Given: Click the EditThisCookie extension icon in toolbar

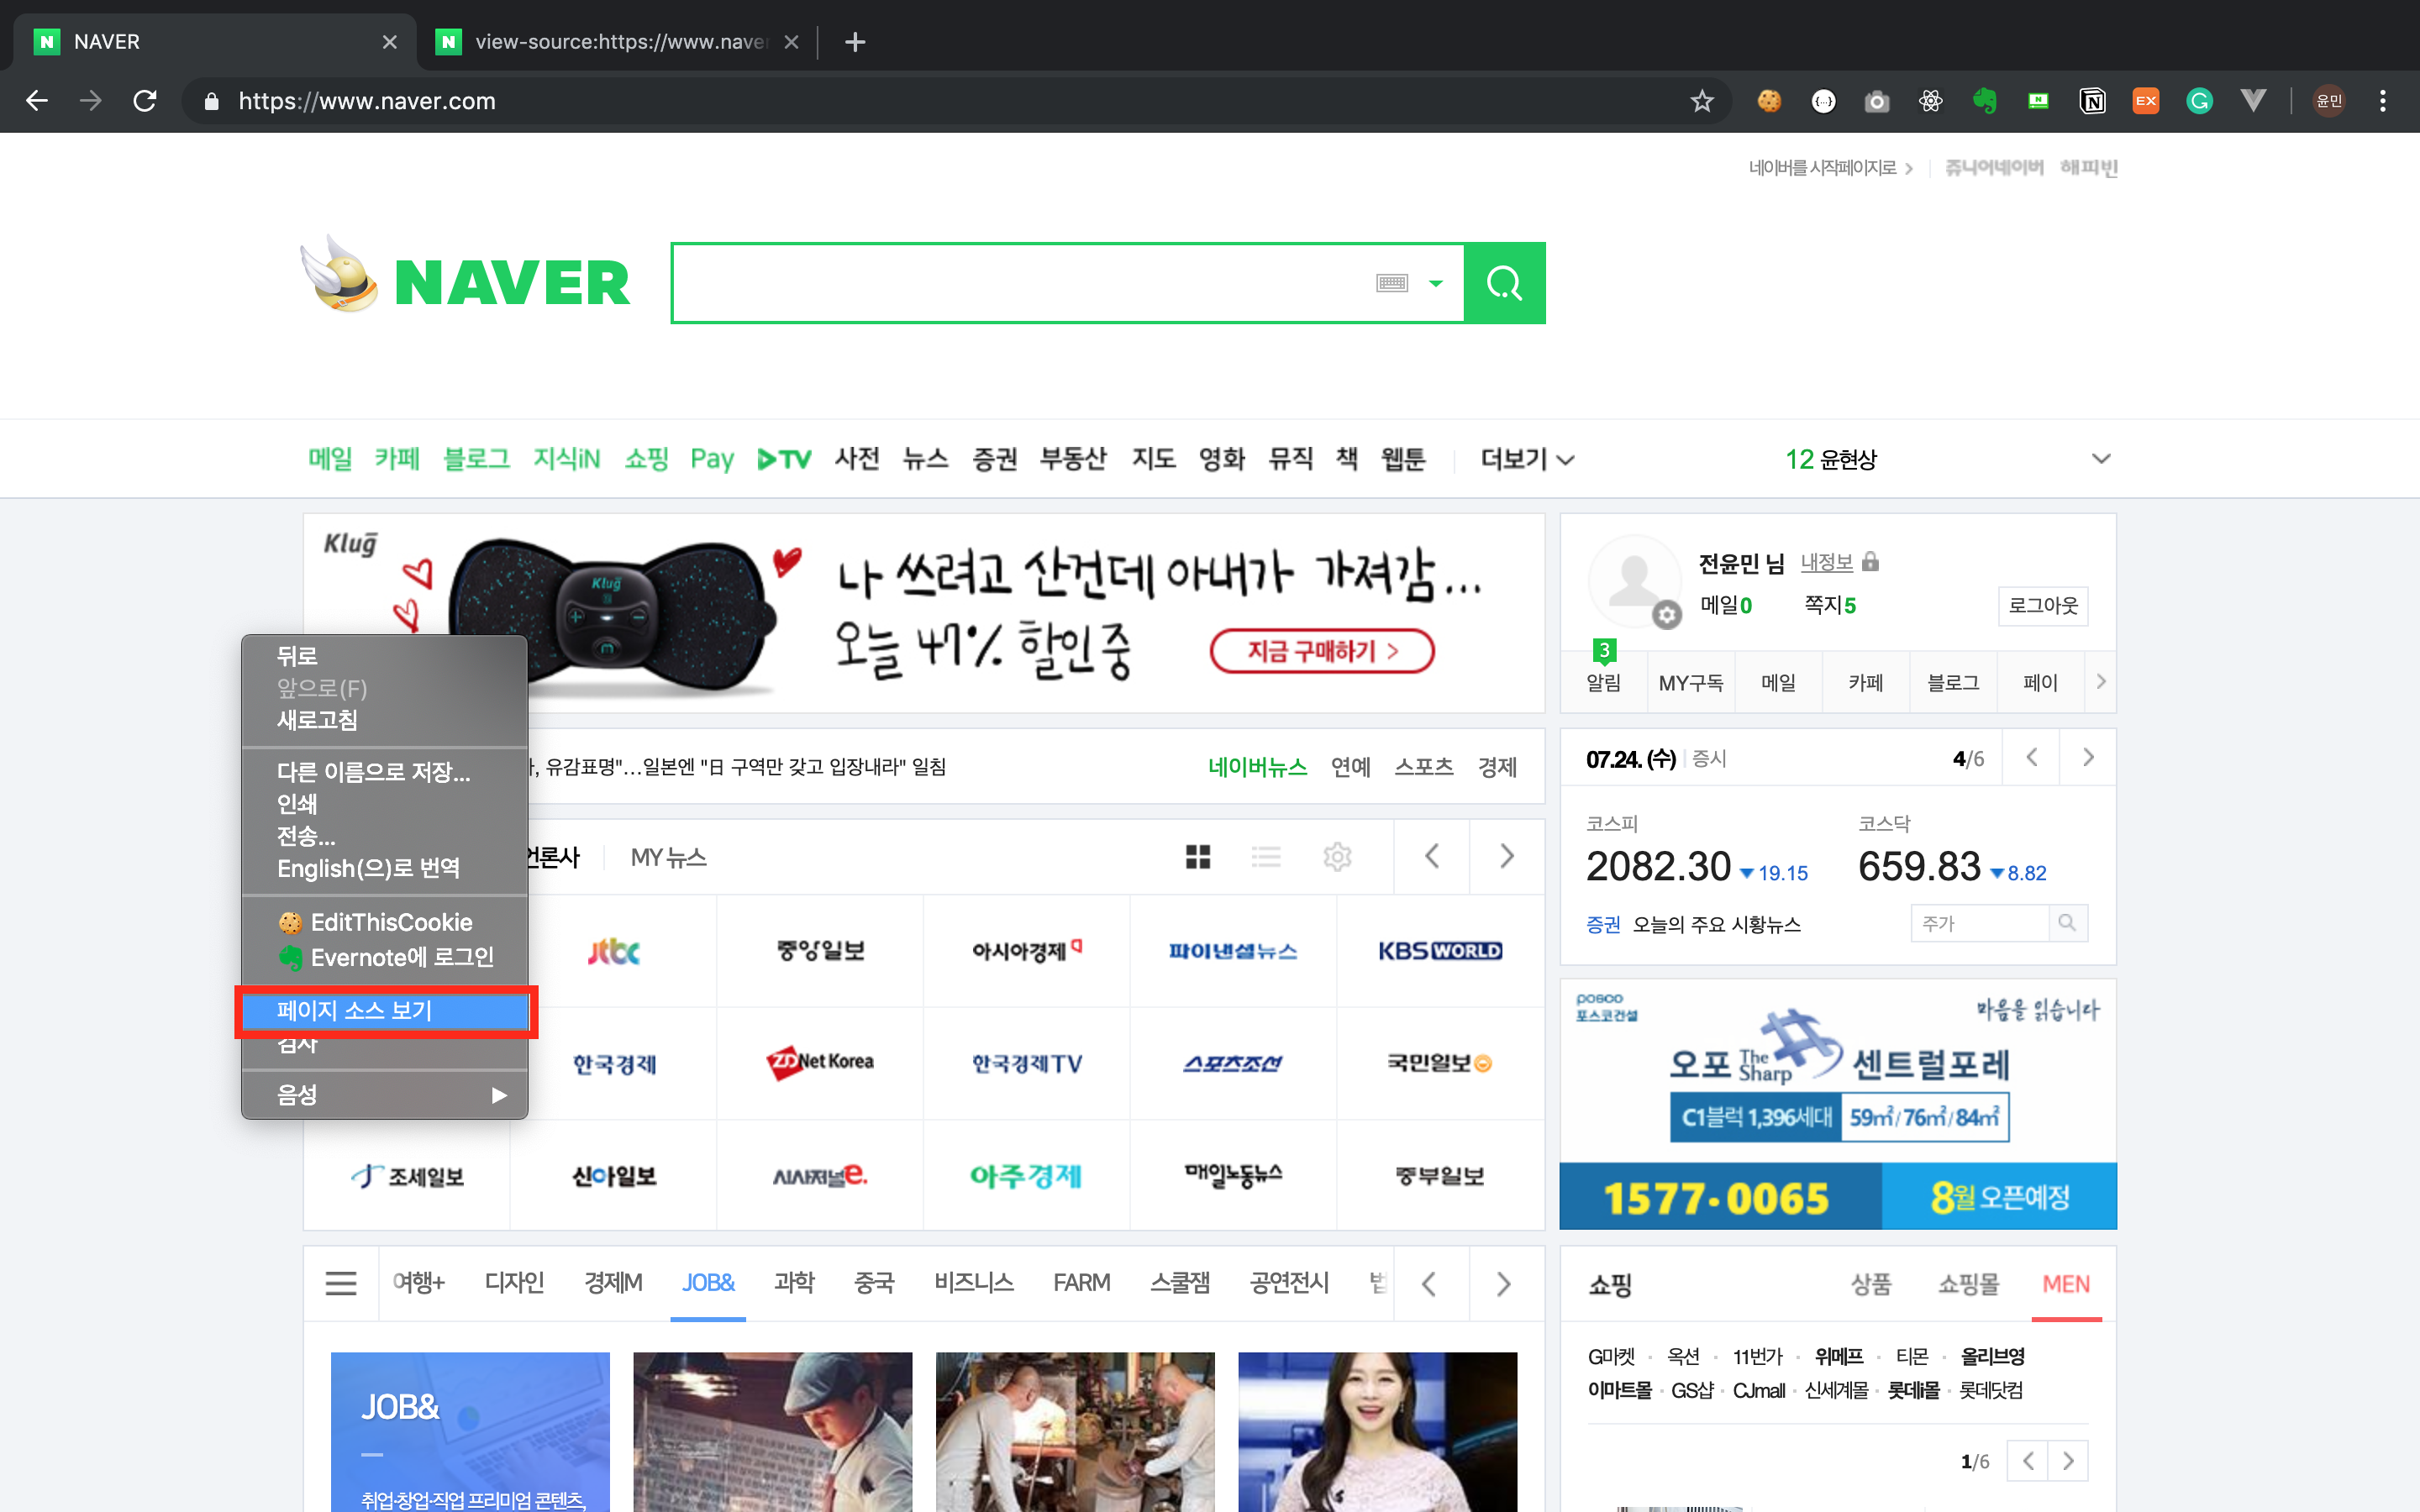Looking at the screenshot, I should (1769, 101).
